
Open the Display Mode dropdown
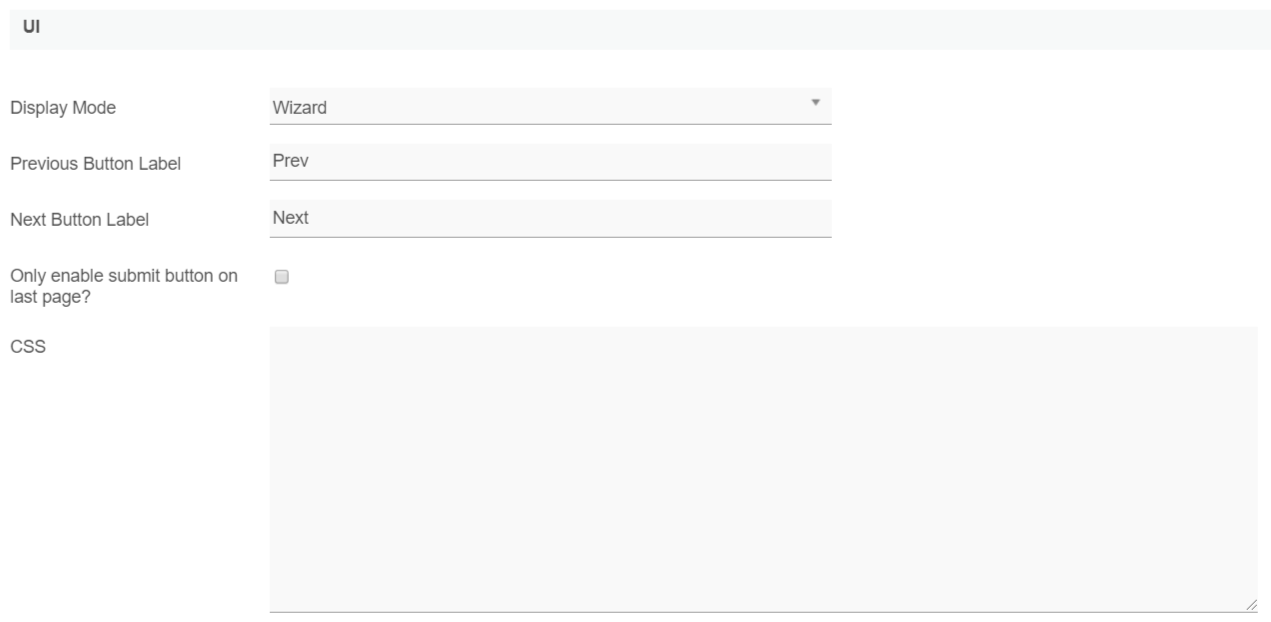click(550, 107)
